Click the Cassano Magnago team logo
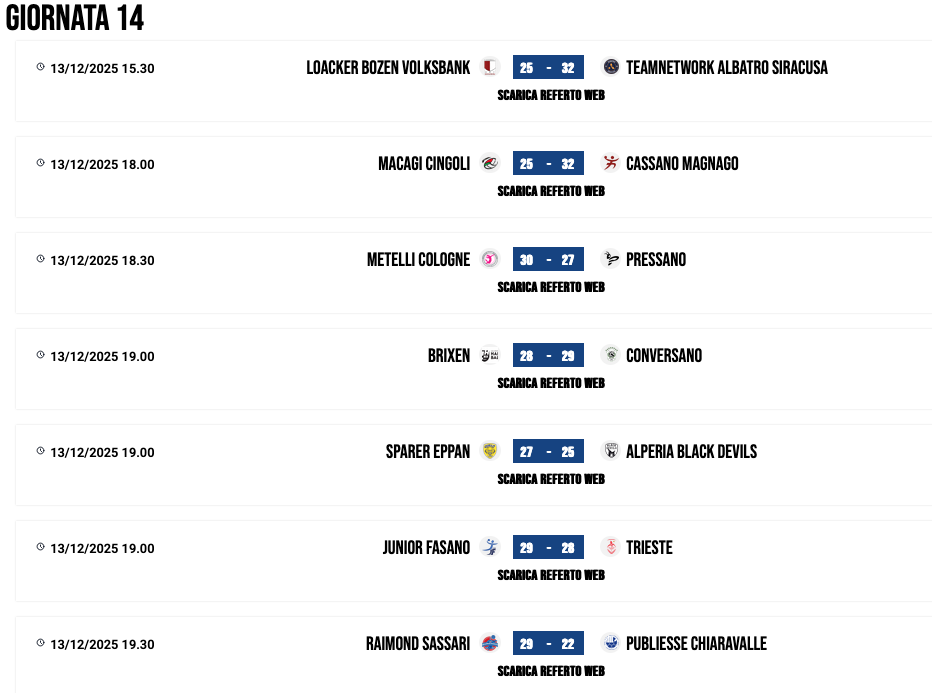This screenshot has height=693, width=932. tap(610, 163)
